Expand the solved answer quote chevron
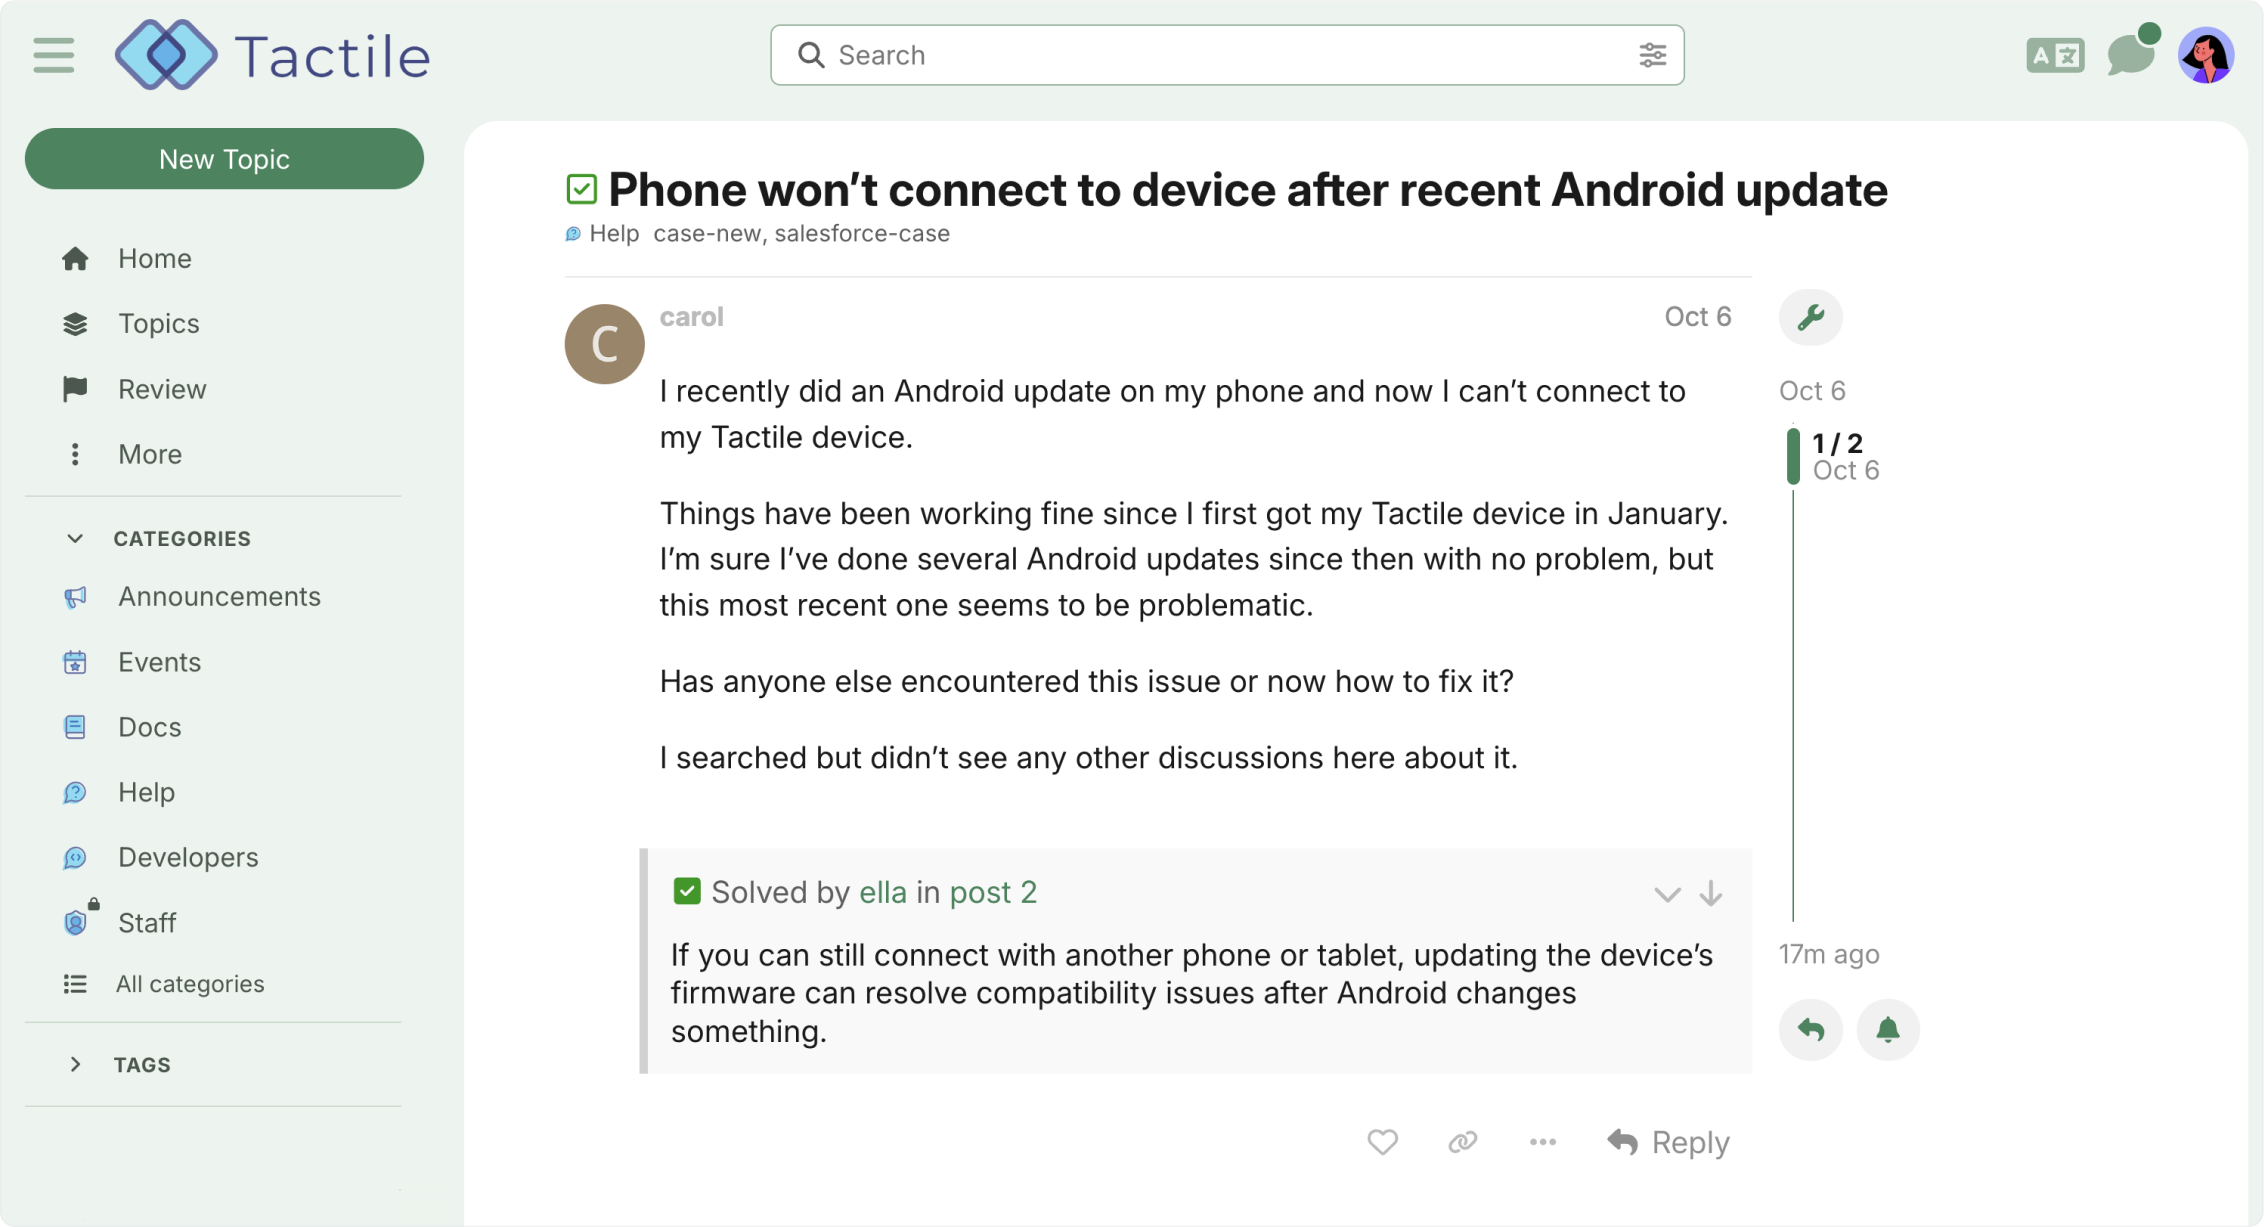Screen dimensions: 2264x1227 coord(1666,893)
